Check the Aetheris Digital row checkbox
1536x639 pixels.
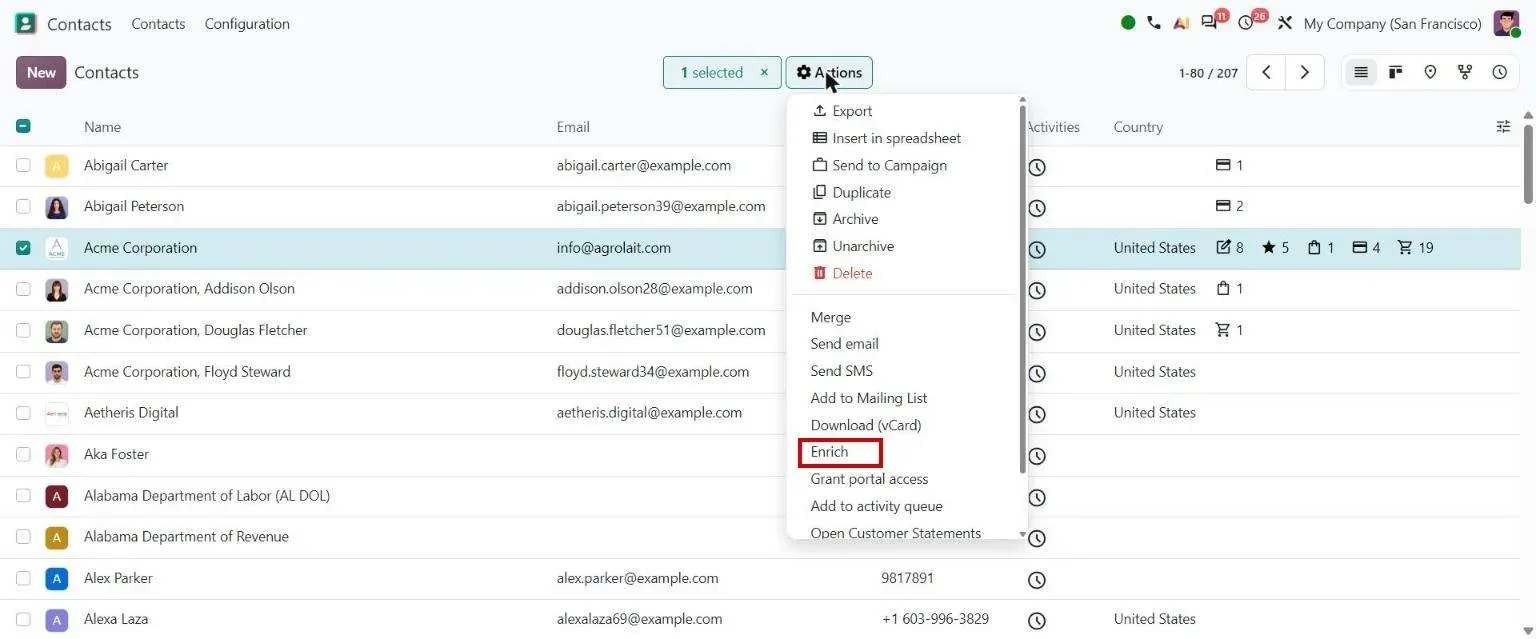23,412
